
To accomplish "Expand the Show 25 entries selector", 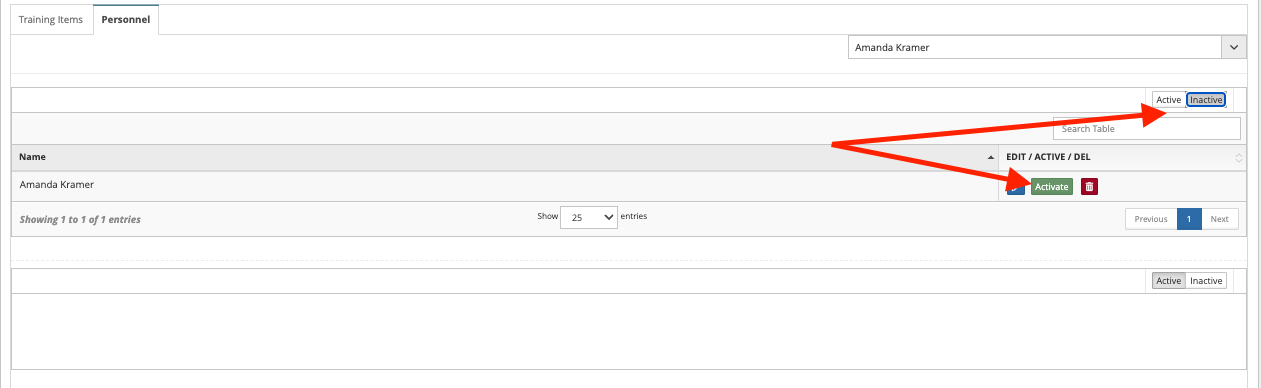I will coord(588,217).
